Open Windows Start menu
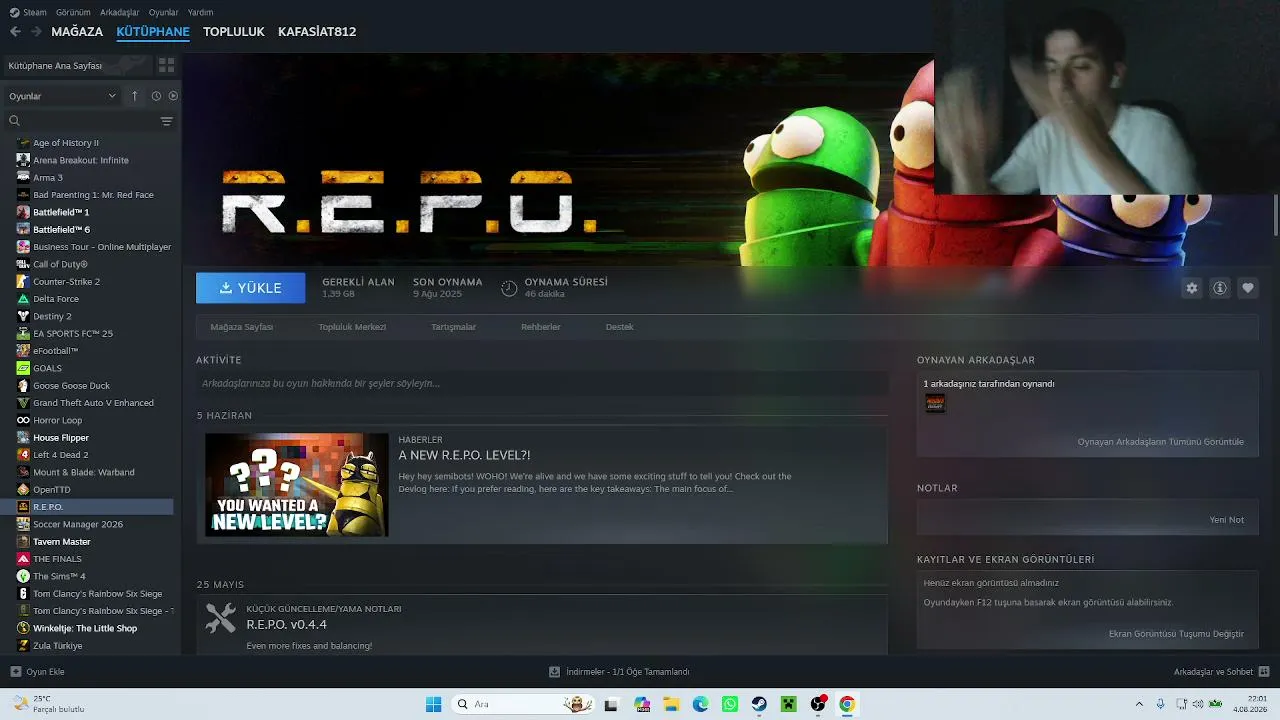 433,704
